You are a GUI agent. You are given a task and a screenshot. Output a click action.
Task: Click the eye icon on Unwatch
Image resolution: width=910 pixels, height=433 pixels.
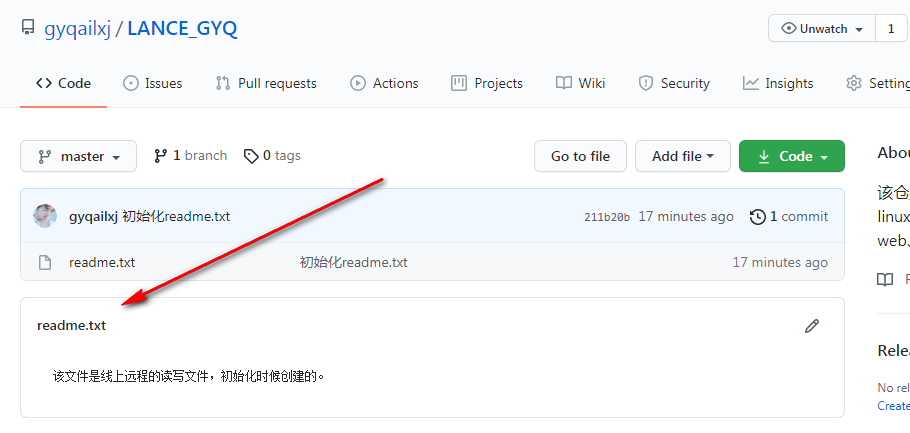coord(789,28)
